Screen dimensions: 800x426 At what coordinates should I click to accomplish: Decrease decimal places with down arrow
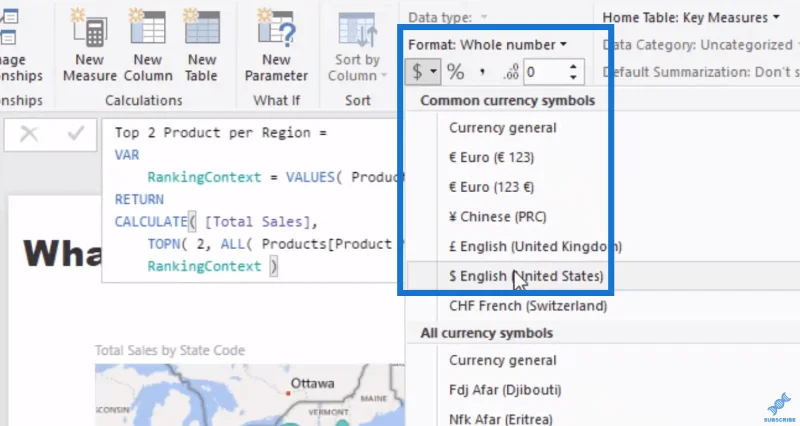574,78
